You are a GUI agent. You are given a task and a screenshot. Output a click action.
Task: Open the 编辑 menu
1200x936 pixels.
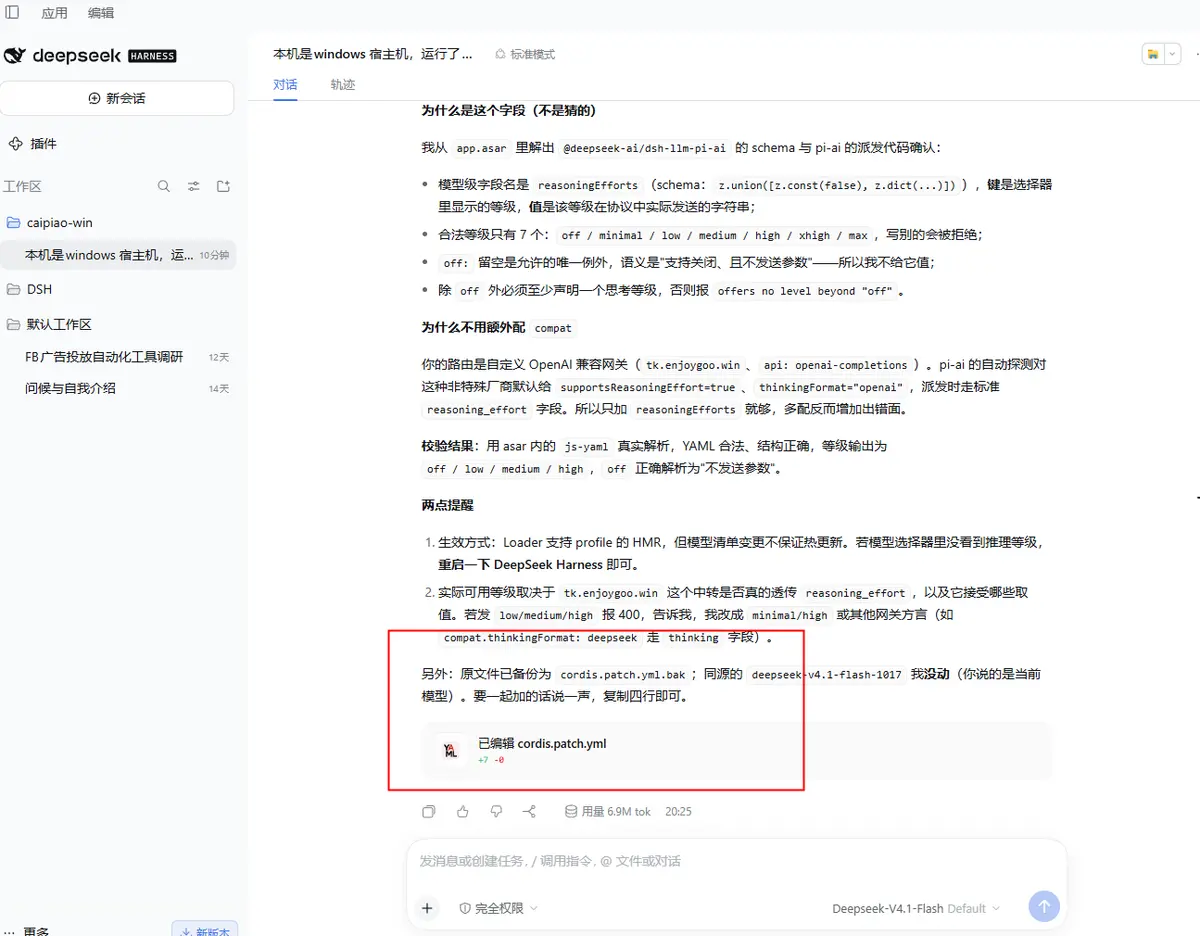pyautogui.click(x=100, y=13)
